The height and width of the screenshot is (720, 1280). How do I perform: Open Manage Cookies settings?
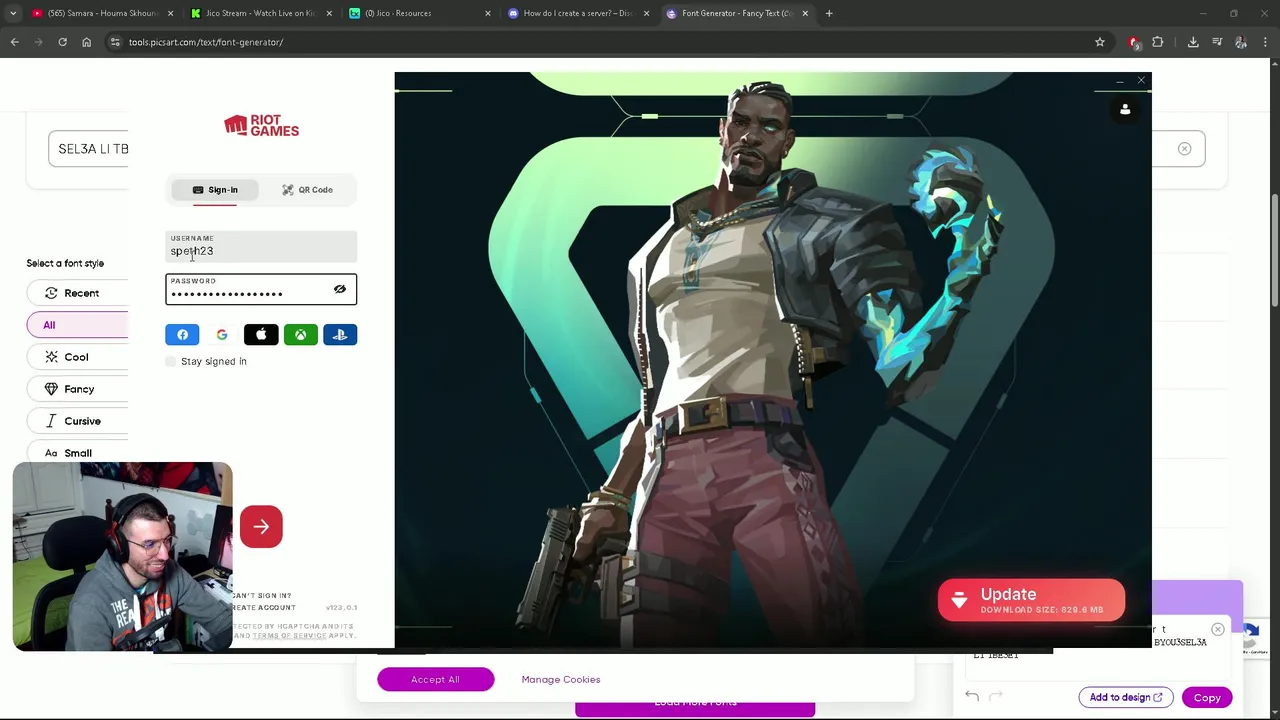click(x=561, y=679)
